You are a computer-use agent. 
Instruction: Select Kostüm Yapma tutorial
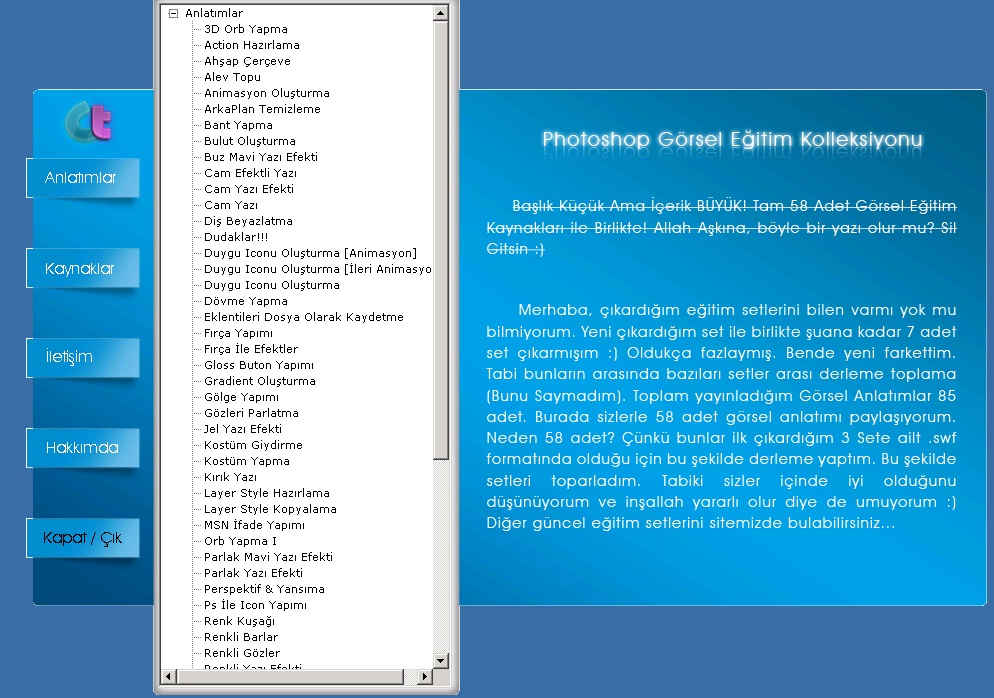[247, 461]
